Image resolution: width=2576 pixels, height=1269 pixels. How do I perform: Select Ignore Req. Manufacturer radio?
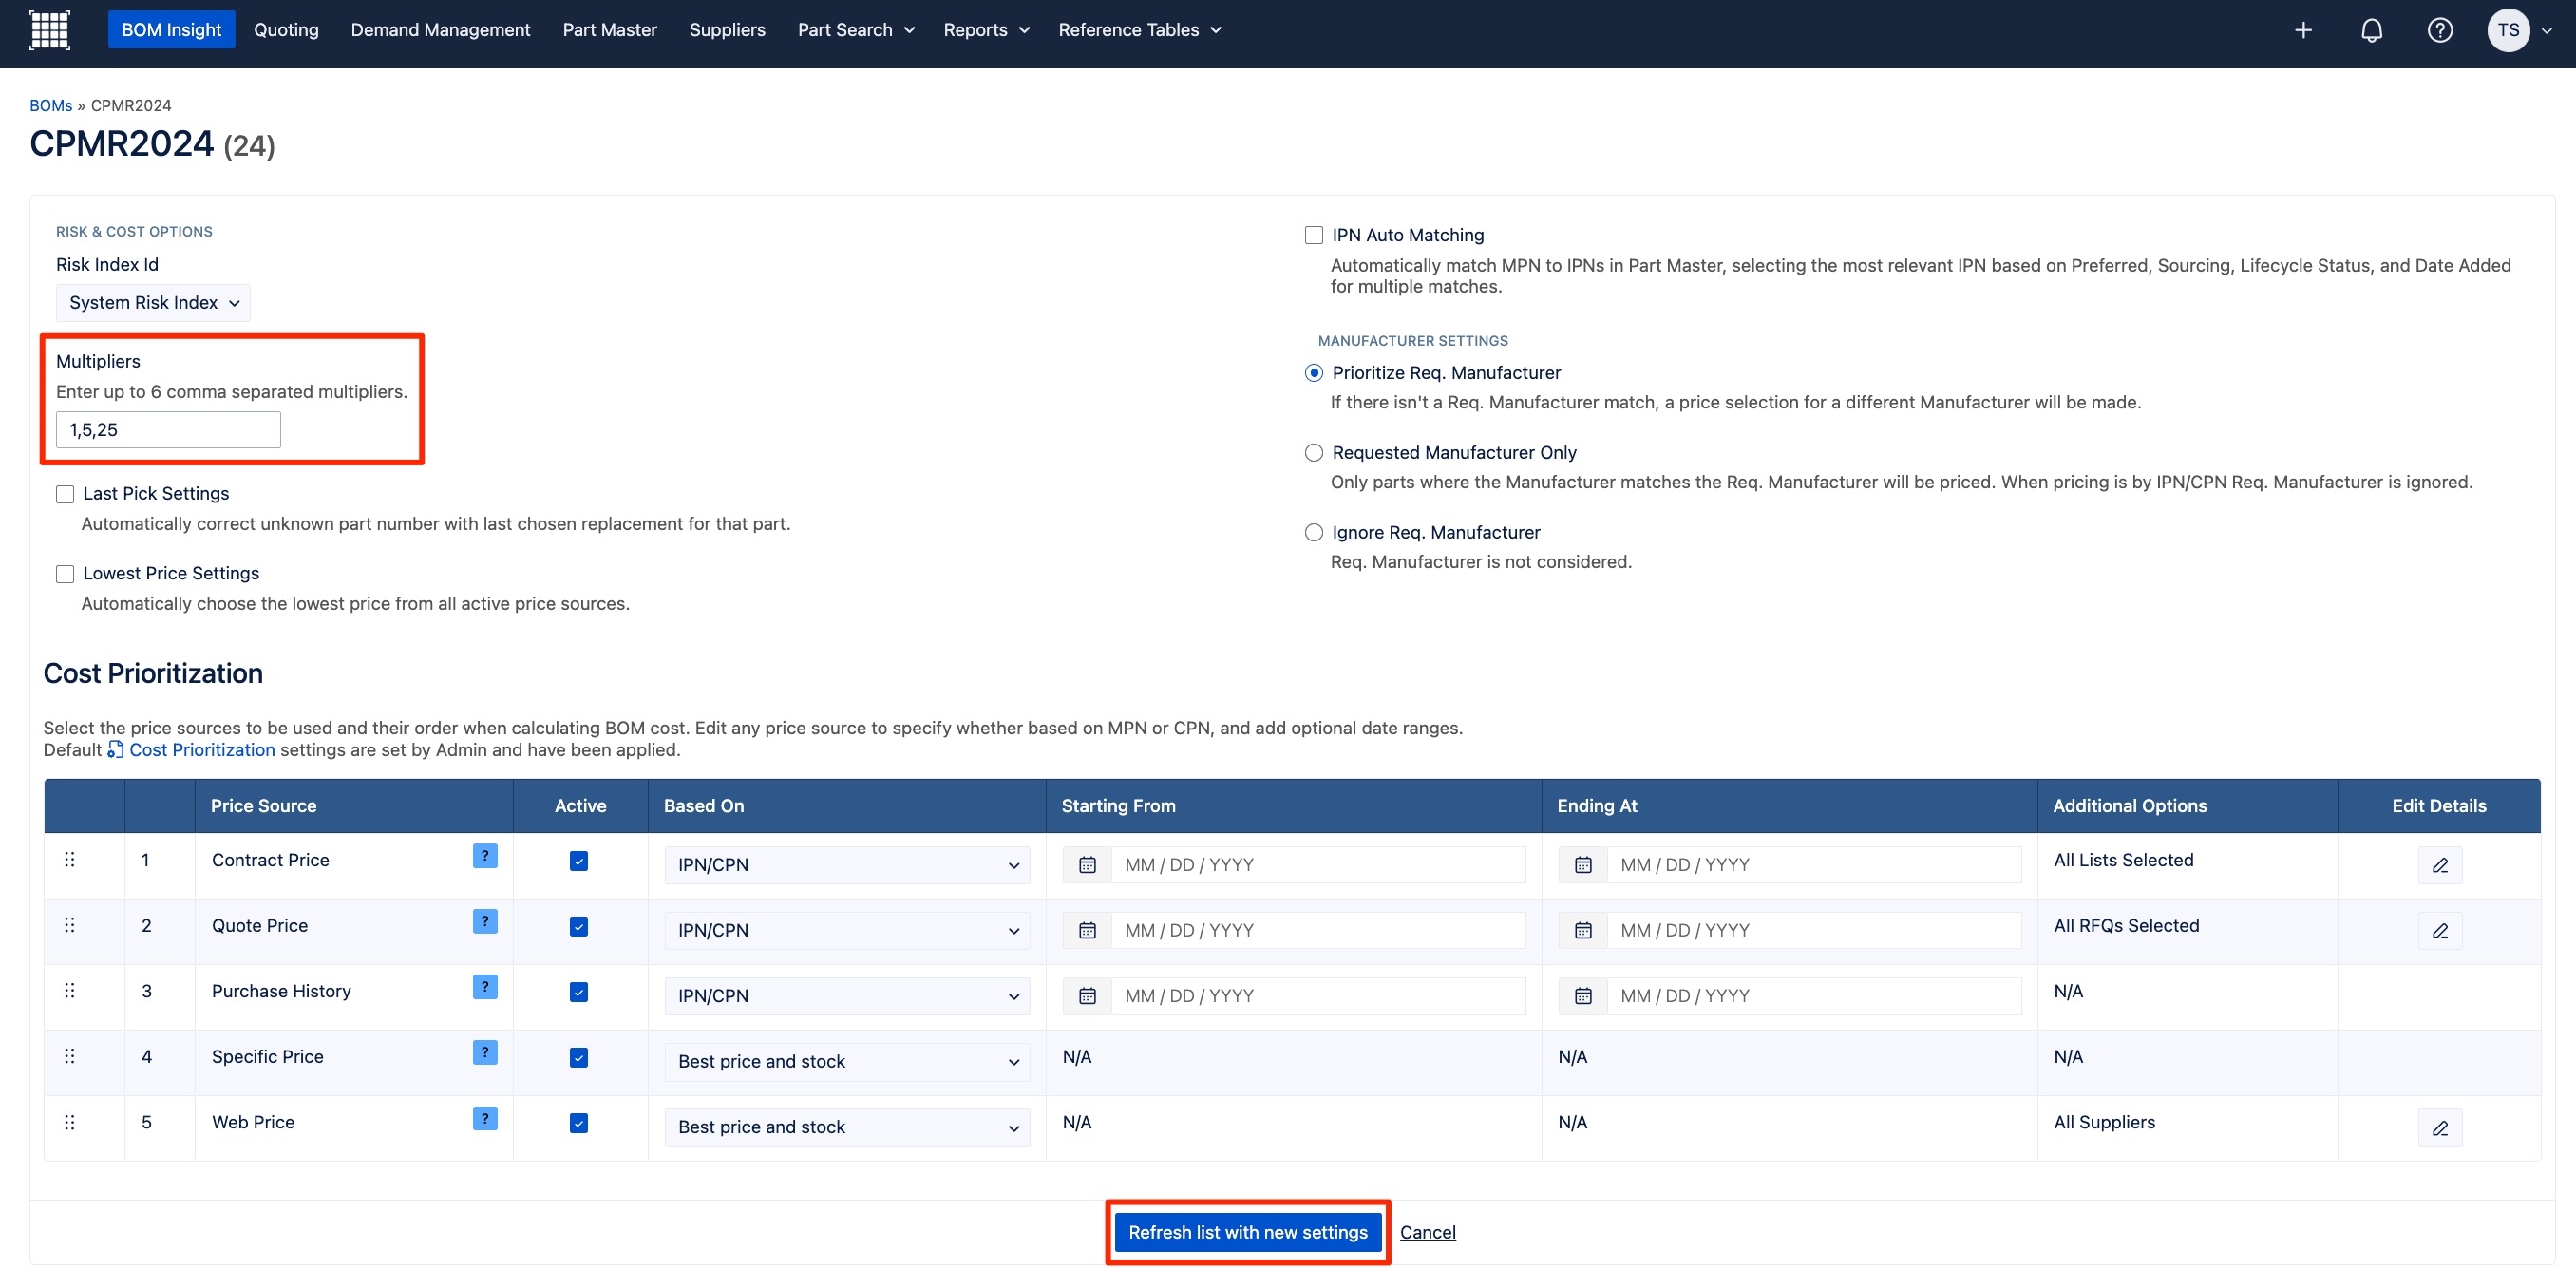pyautogui.click(x=1314, y=533)
